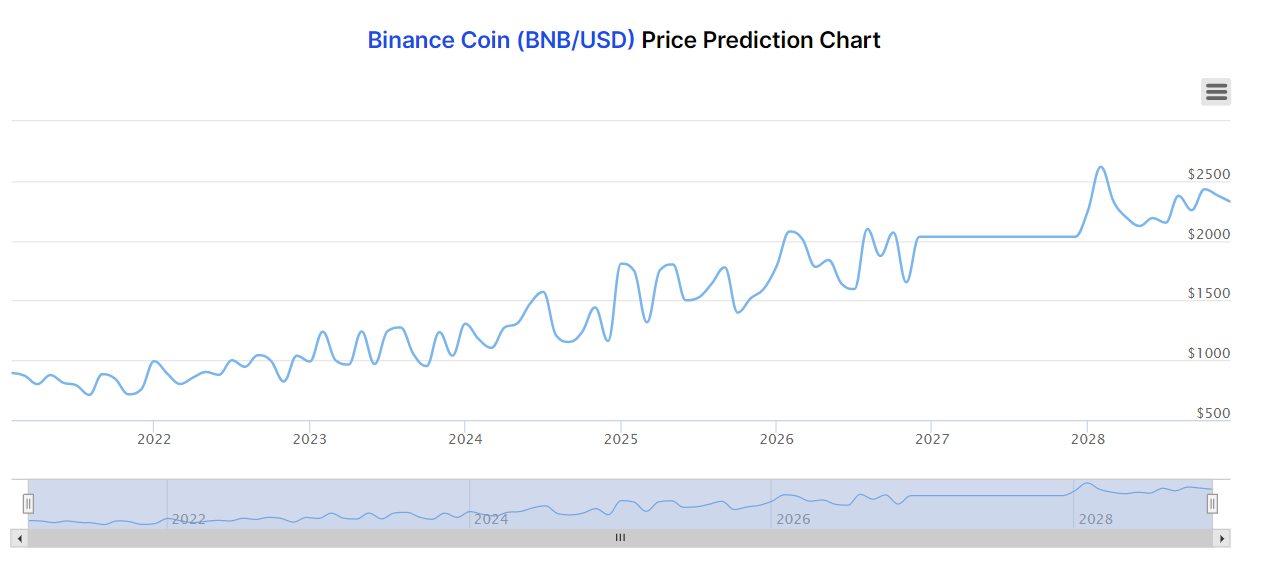Click the $500 y-axis label
The image size is (1264, 564).
(1213, 414)
